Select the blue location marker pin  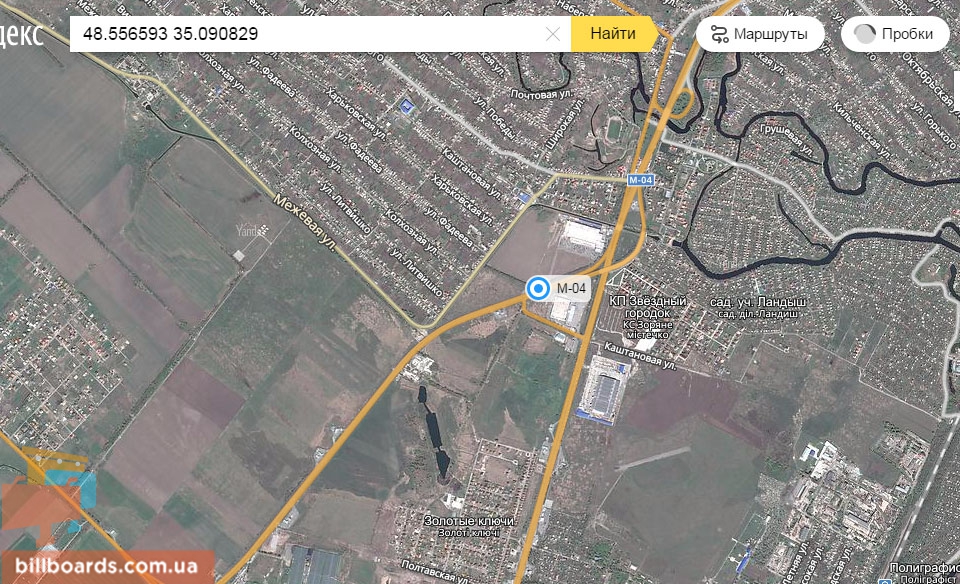538,288
